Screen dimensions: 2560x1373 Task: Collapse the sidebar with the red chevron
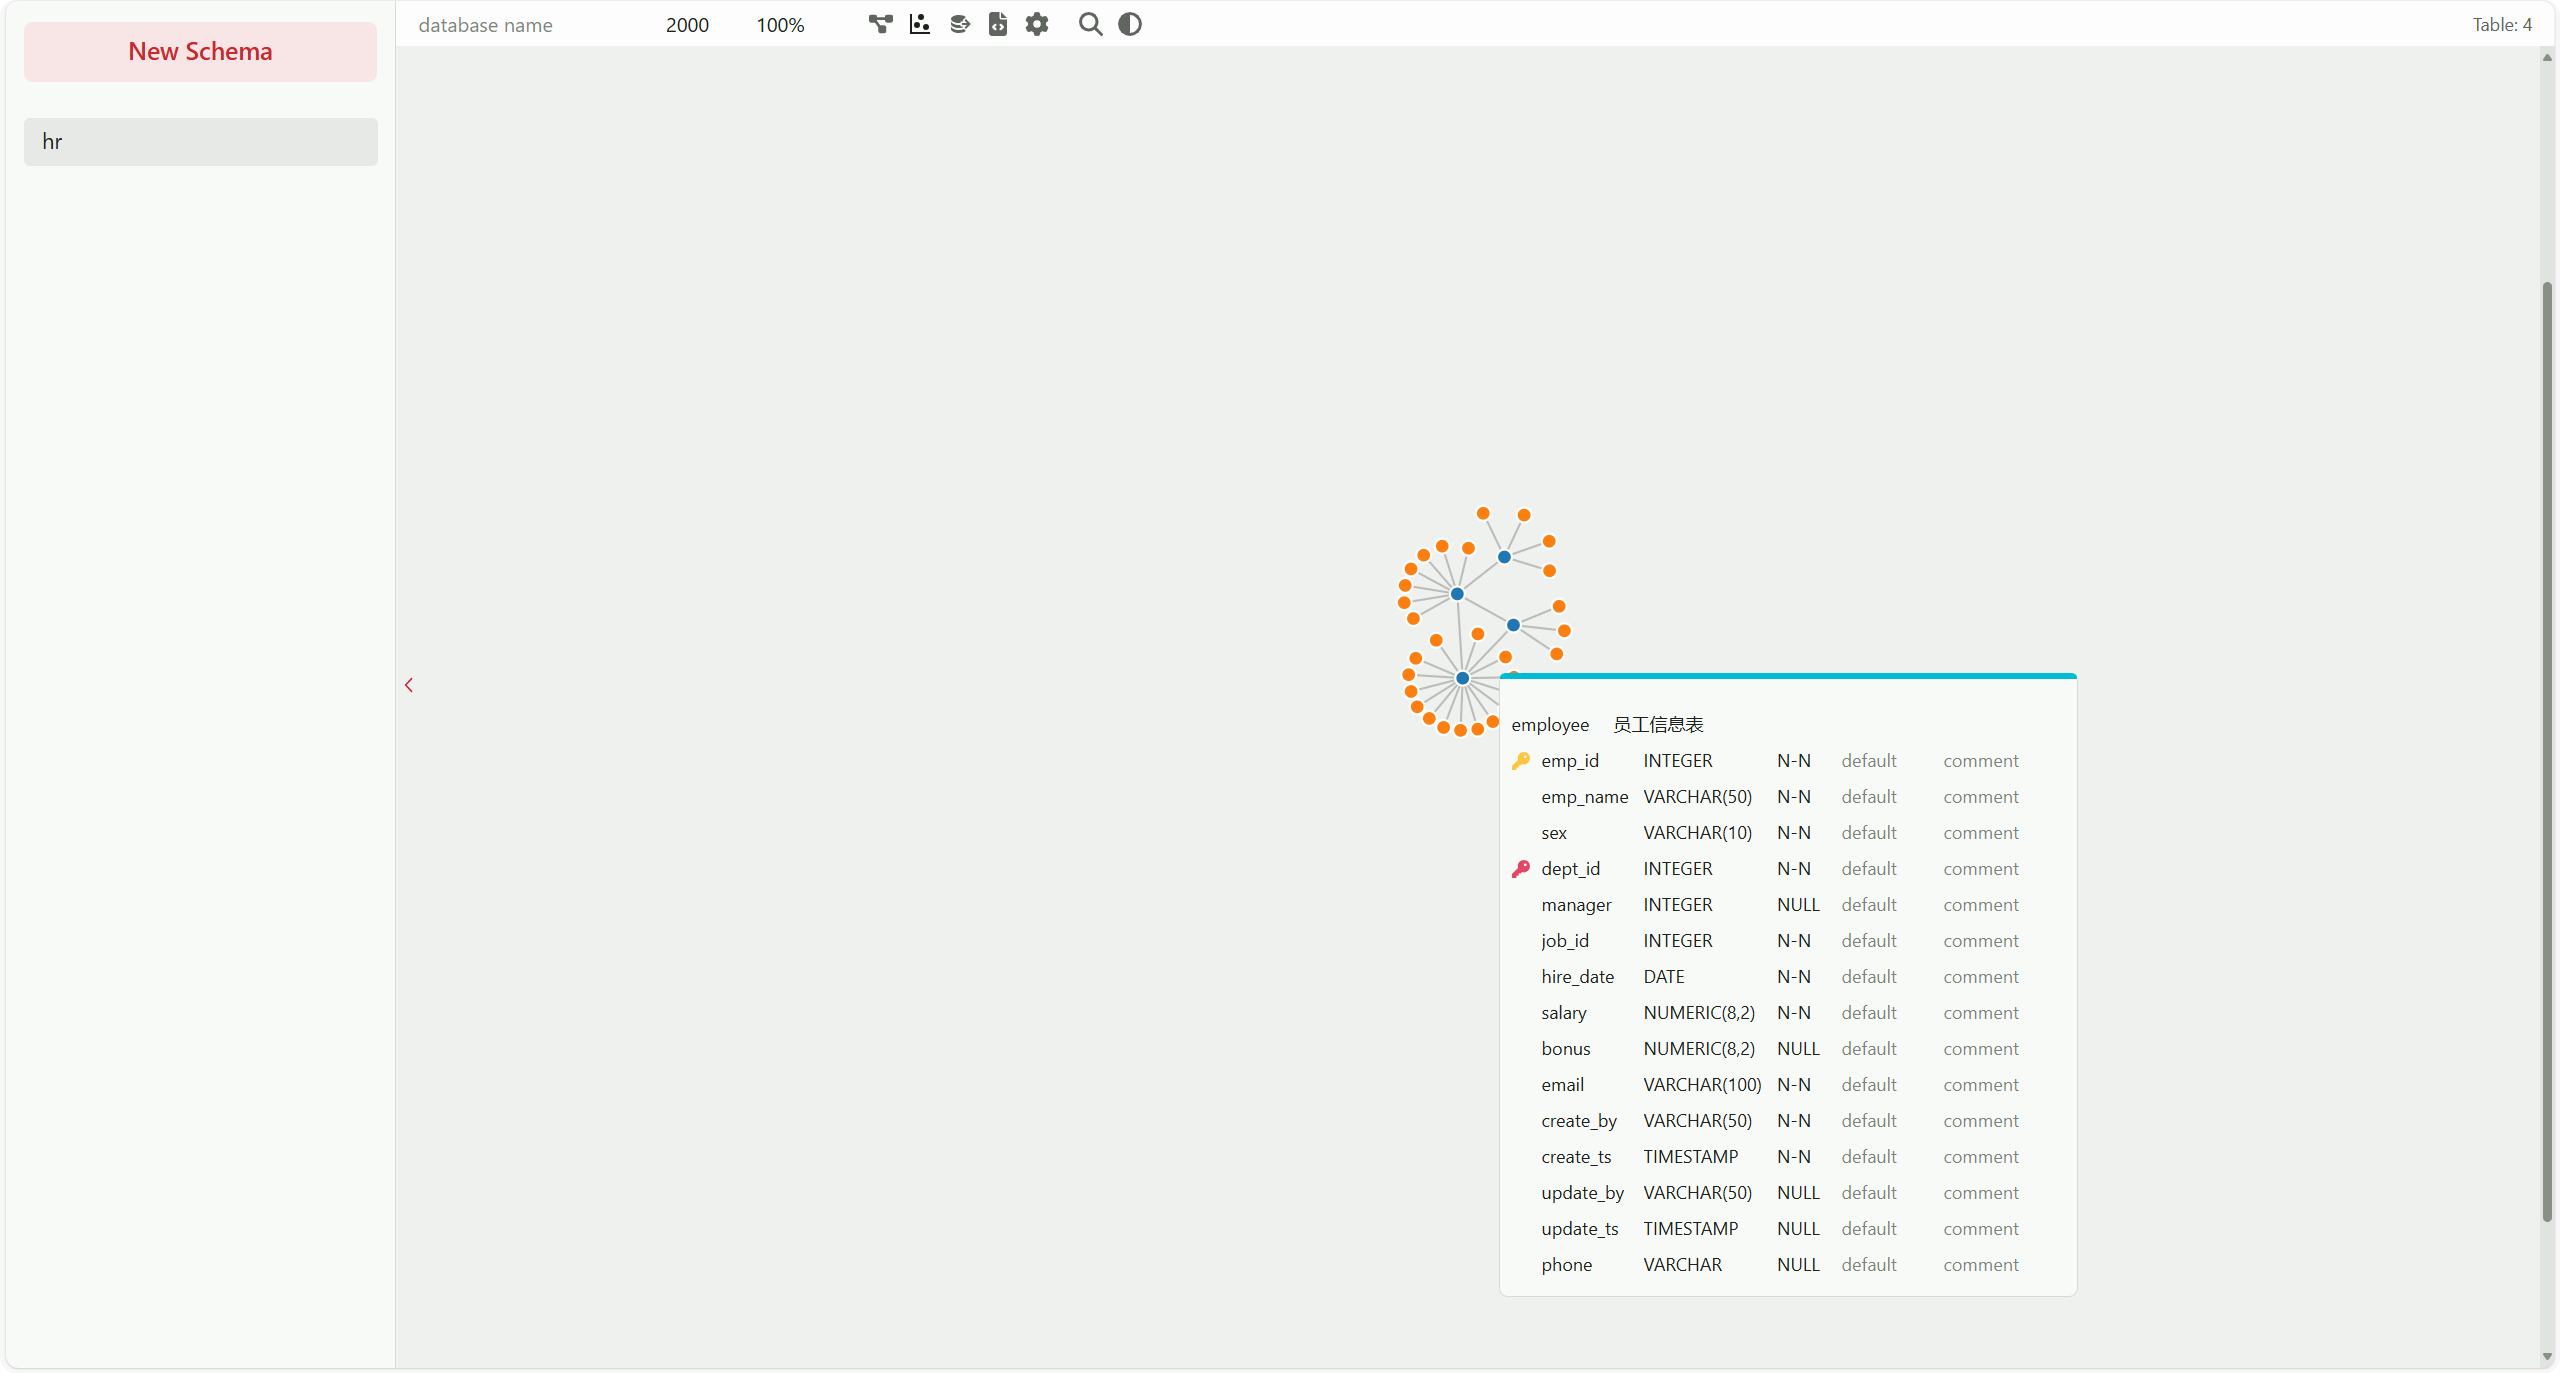click(x=409, y=685)
